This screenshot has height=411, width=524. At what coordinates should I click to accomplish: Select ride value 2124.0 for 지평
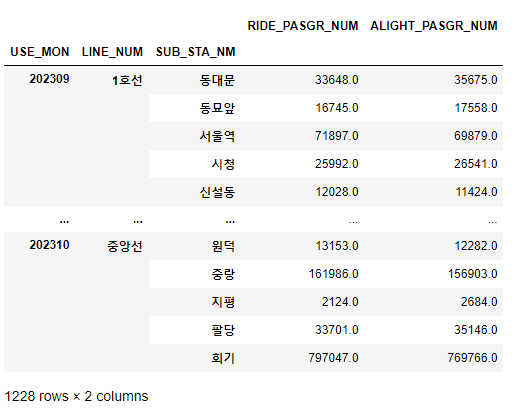click(x=340, y=302)
